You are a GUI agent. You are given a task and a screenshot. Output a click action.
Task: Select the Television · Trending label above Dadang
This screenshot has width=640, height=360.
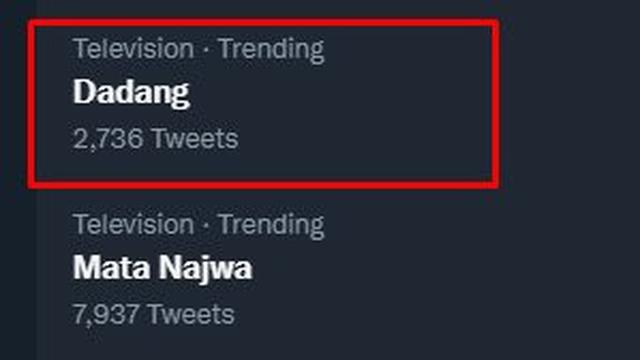tap(199, 50)
